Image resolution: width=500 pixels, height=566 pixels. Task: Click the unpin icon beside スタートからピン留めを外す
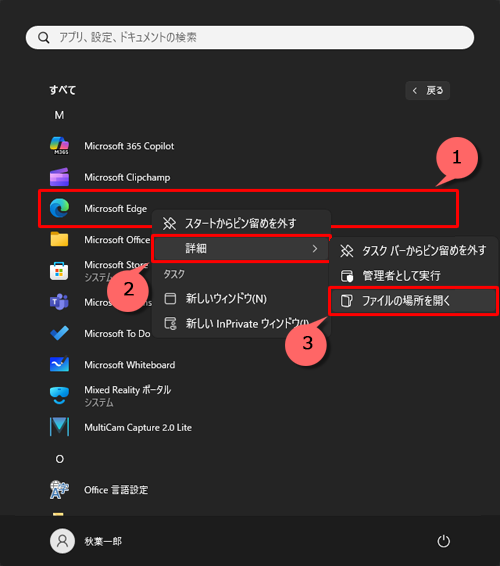169,223
